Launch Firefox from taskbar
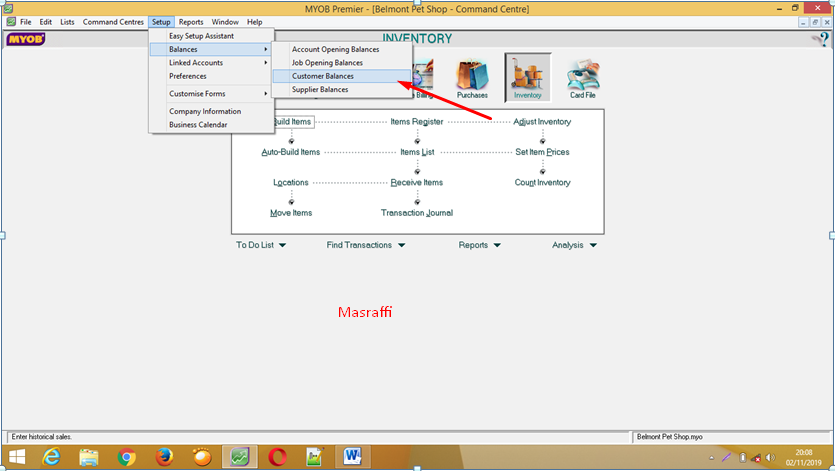835x471 pixels. tap(165, 457)
